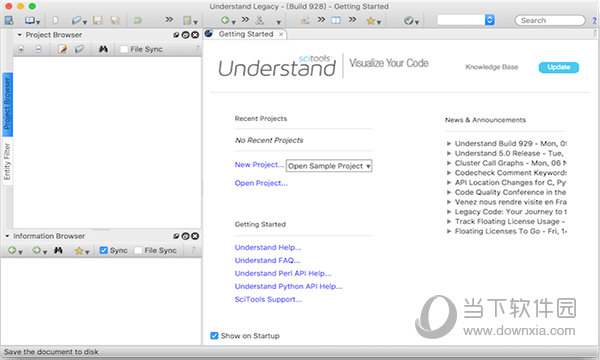
Task: Click the favorites star in Information Browser
Action: point(79,251)
